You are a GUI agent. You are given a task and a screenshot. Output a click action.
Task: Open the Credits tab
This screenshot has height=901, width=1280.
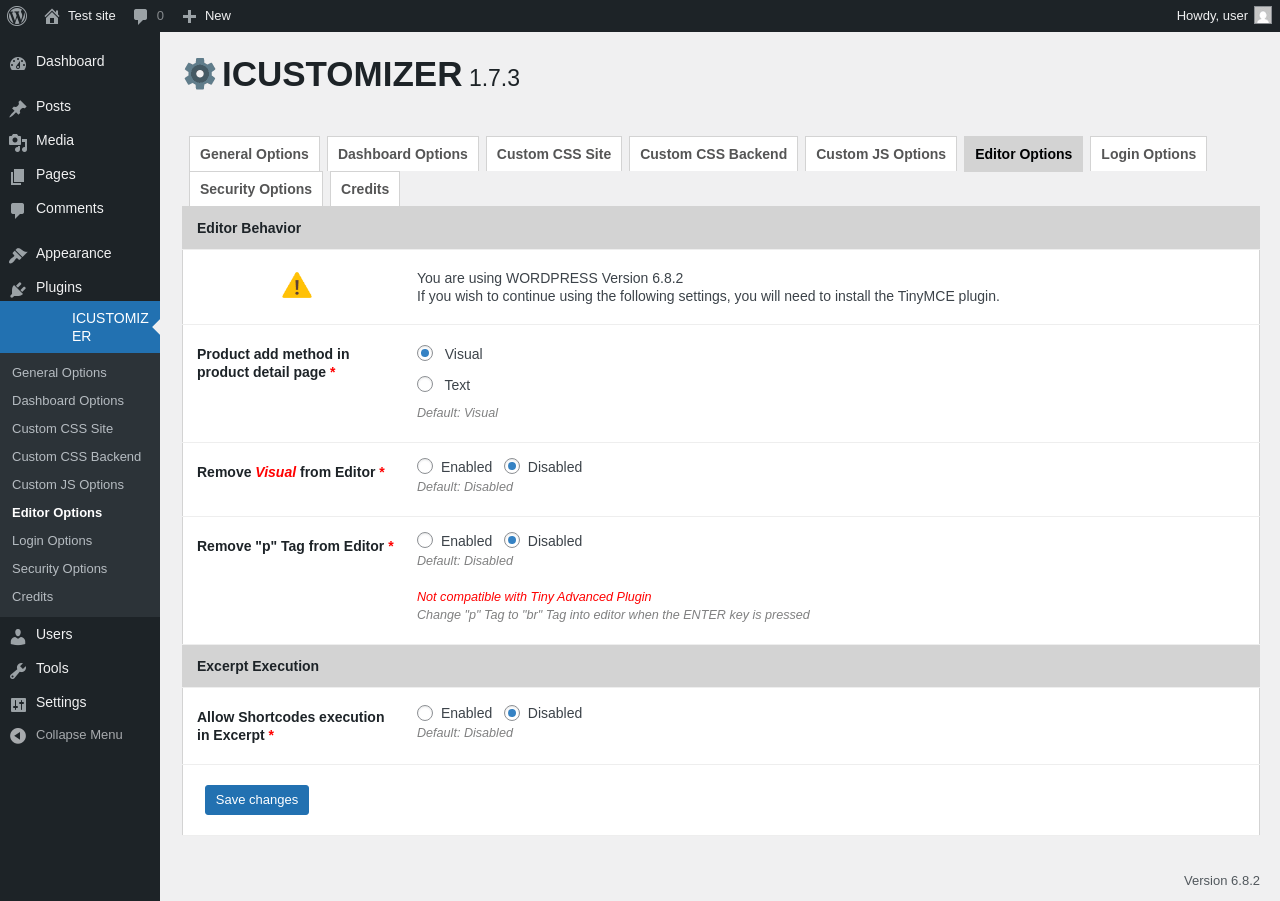coord(365,189)
